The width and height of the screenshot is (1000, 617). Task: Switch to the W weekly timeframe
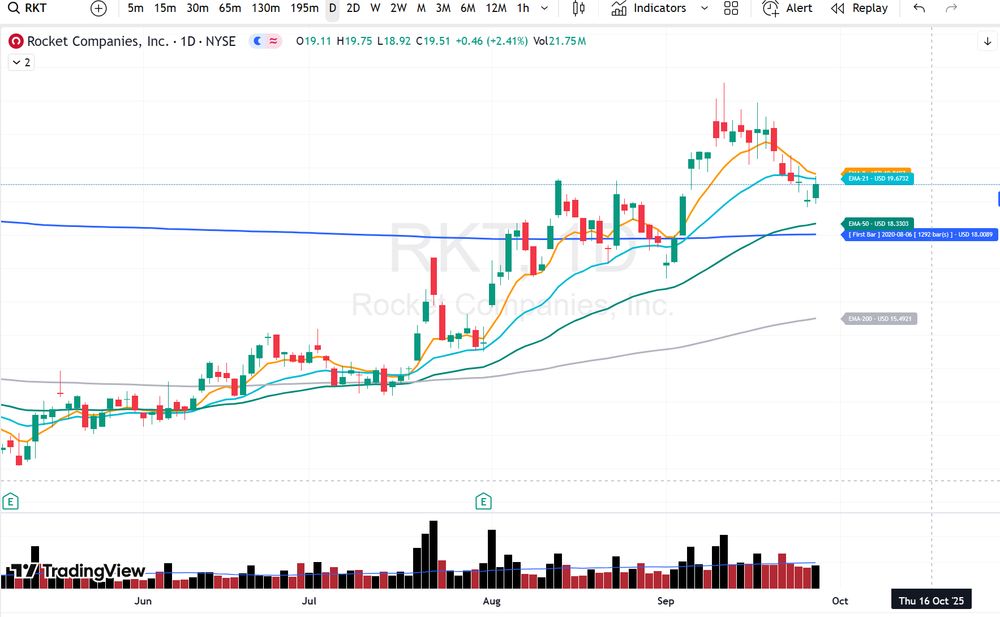[x=375, y=8]
